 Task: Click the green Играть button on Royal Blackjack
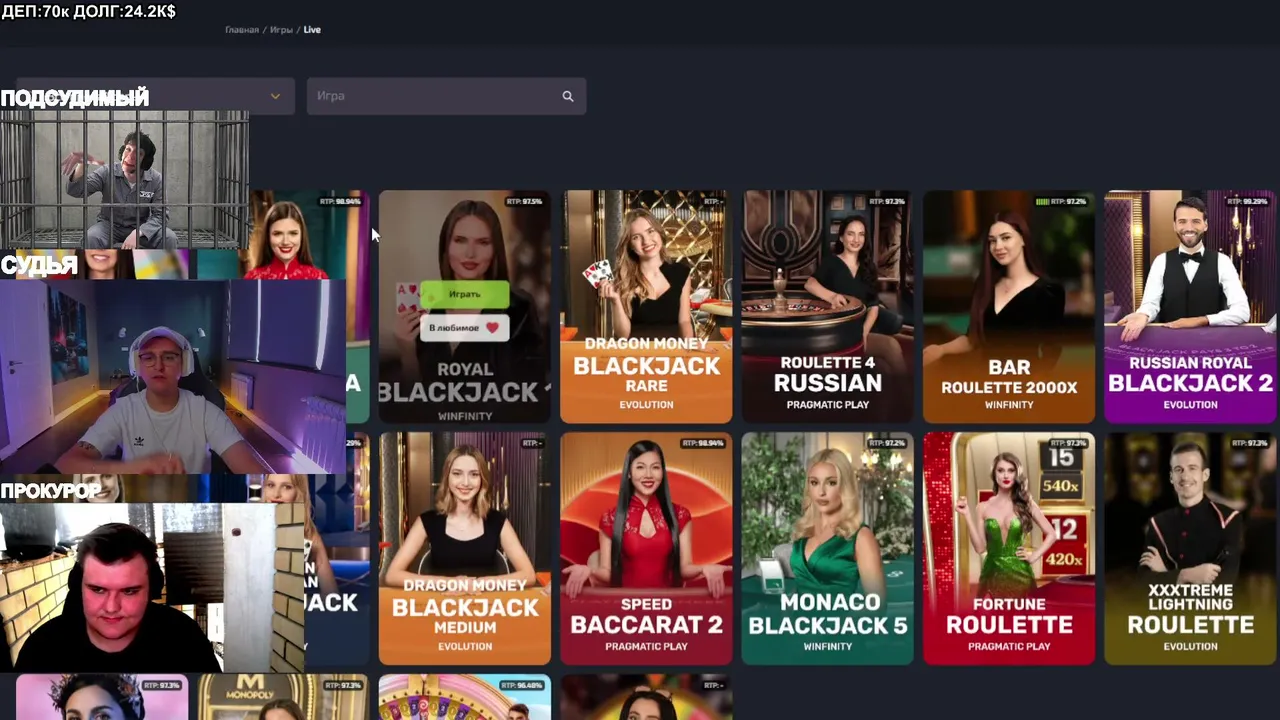coord(465,294)
